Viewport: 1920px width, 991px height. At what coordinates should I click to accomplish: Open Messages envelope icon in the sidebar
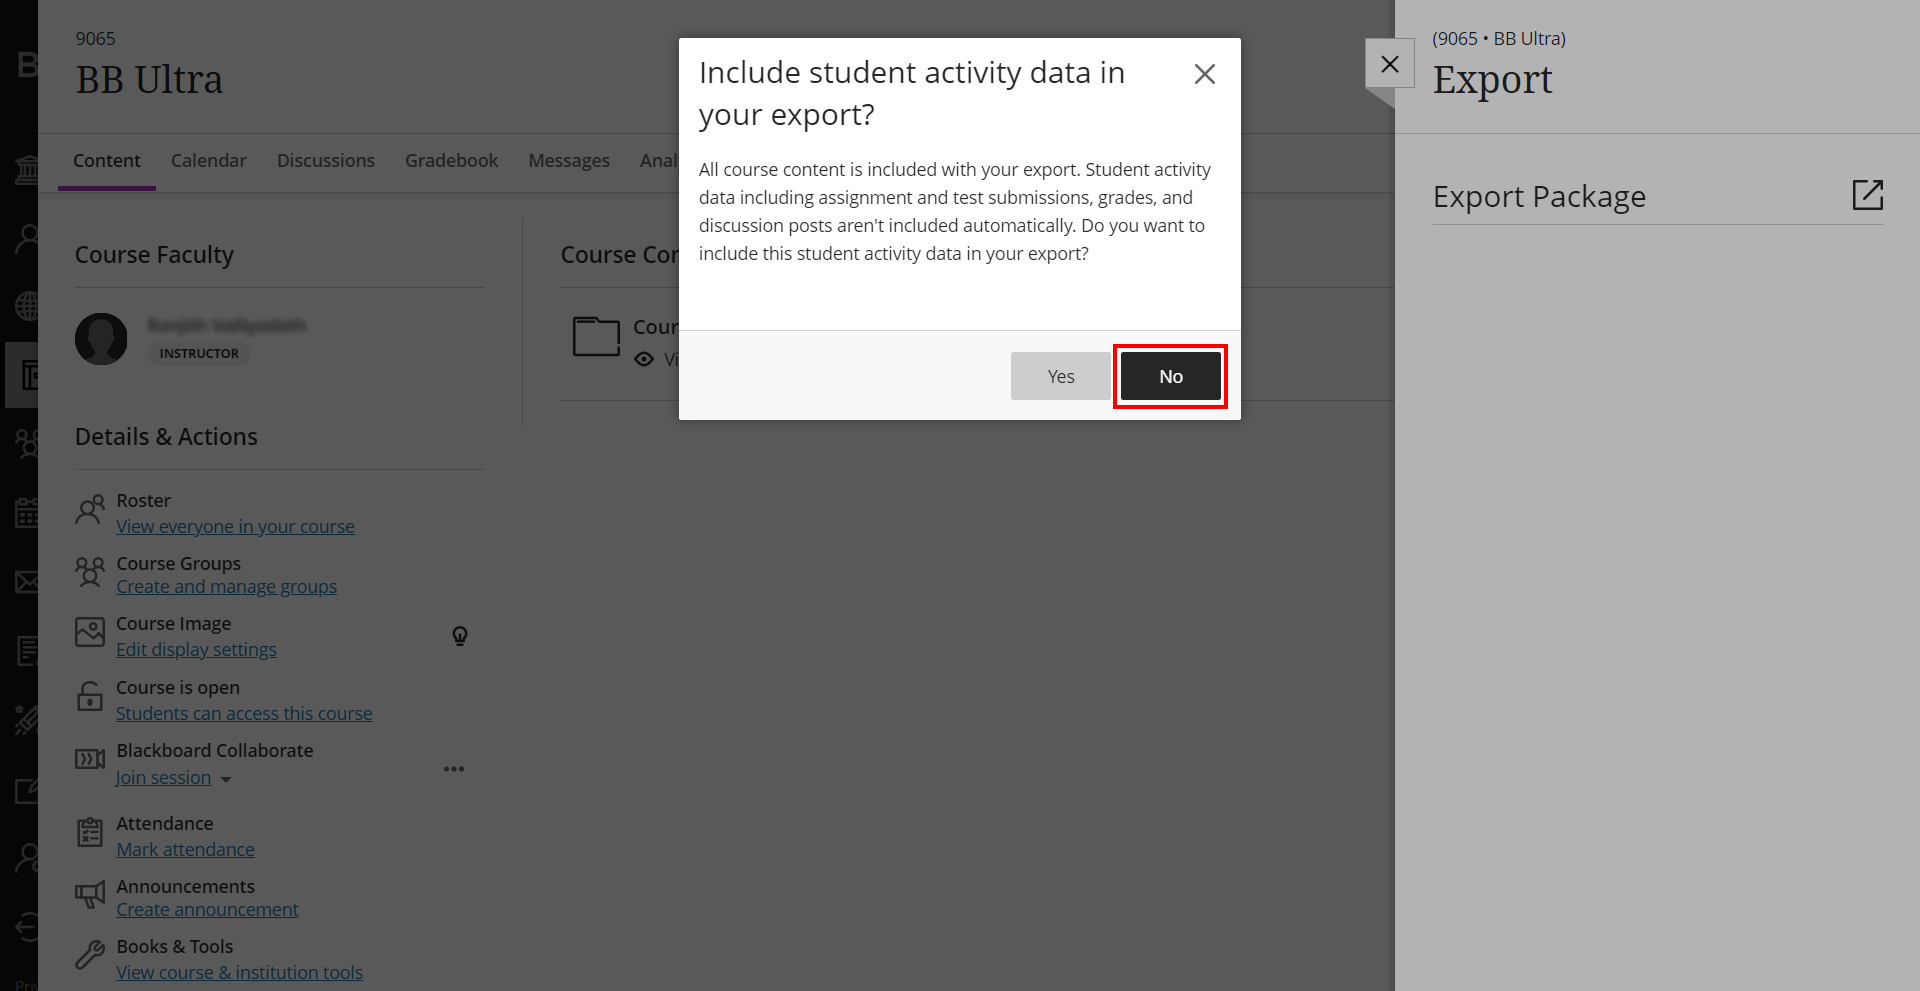click(x=25, y=582)
